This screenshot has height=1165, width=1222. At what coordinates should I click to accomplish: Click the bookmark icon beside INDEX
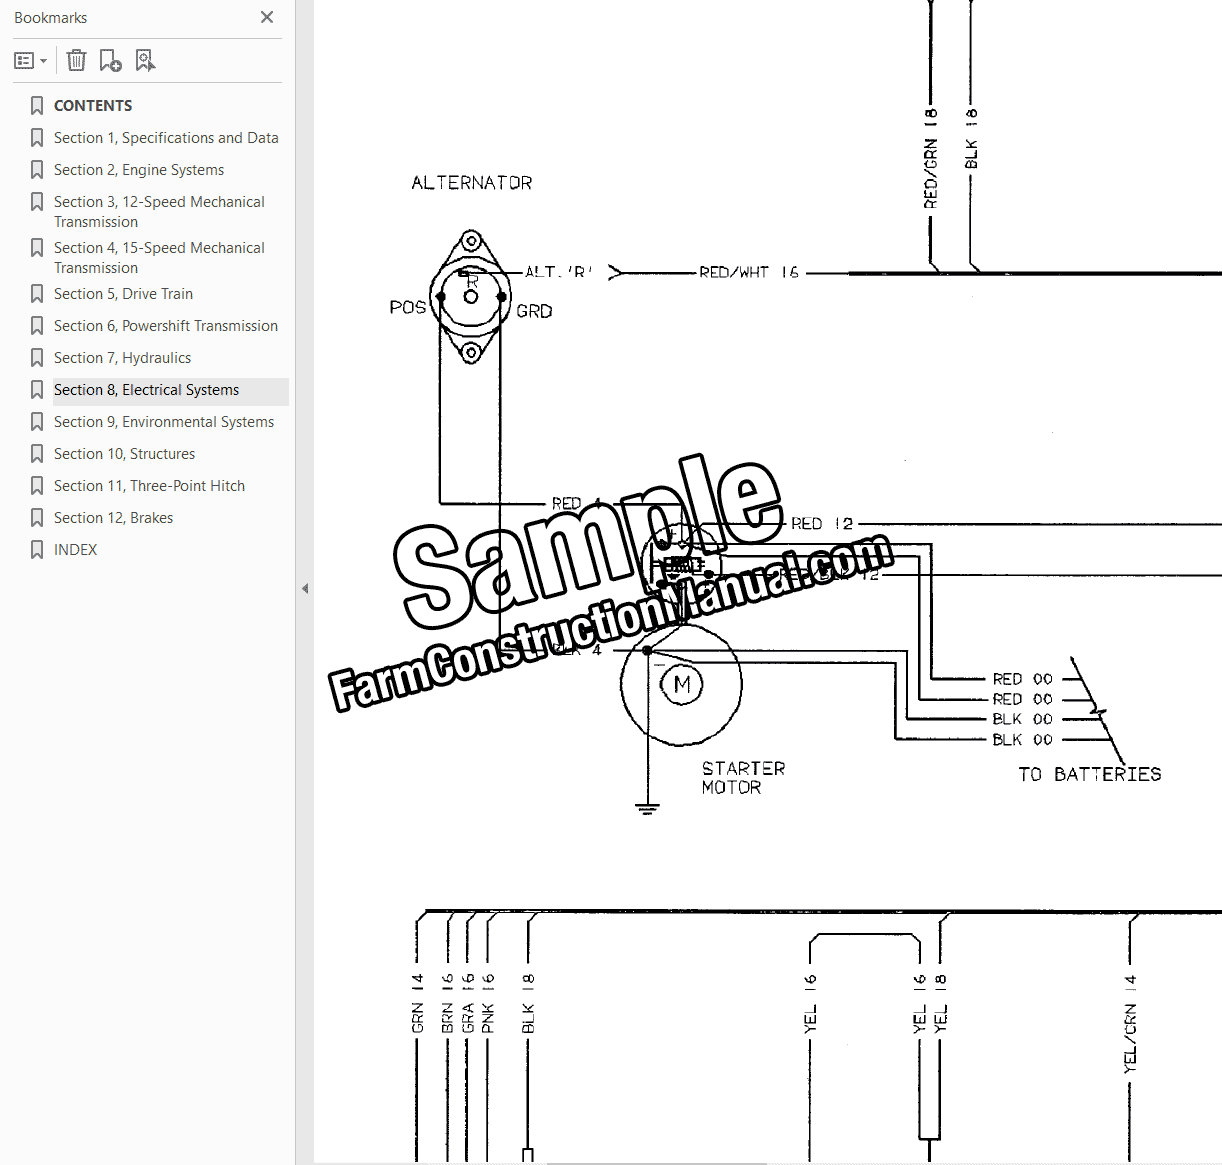[37, 550]
